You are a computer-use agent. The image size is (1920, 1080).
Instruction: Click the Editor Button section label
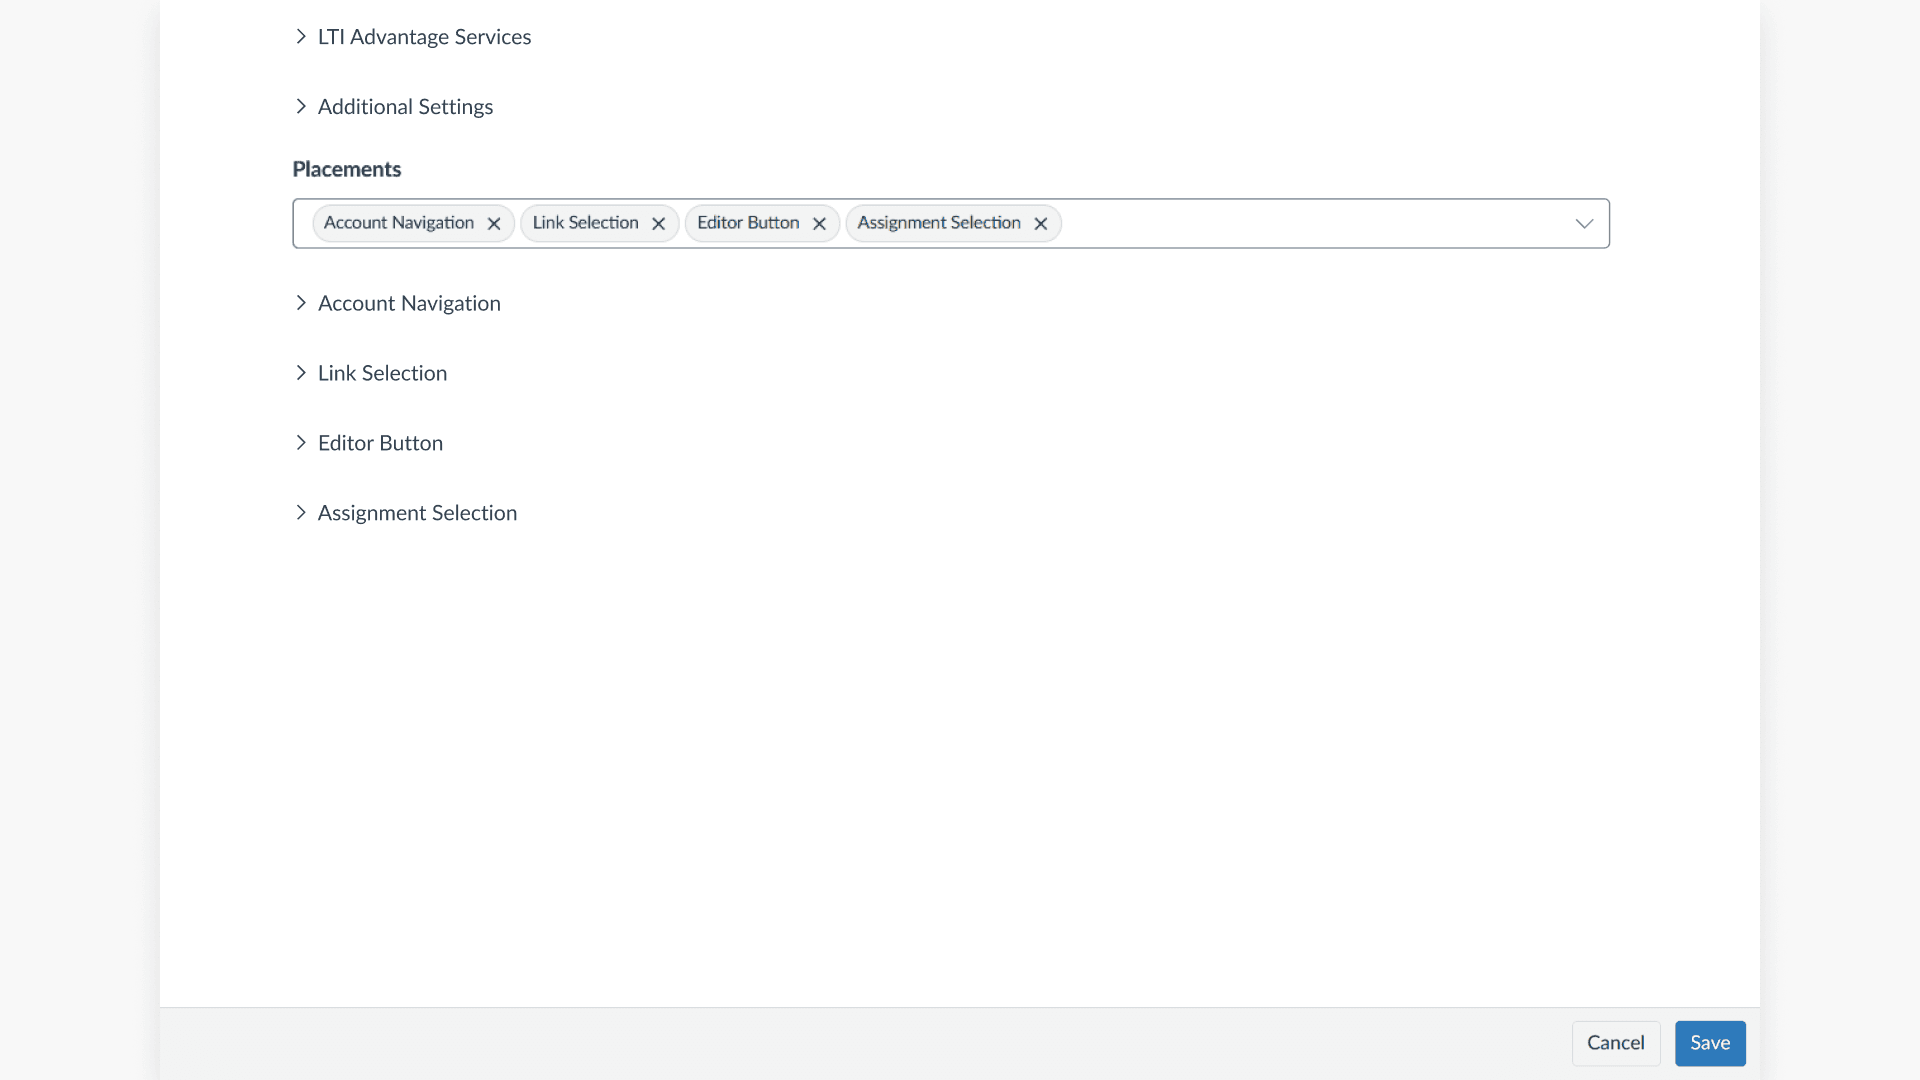click(x=380, y=443)
